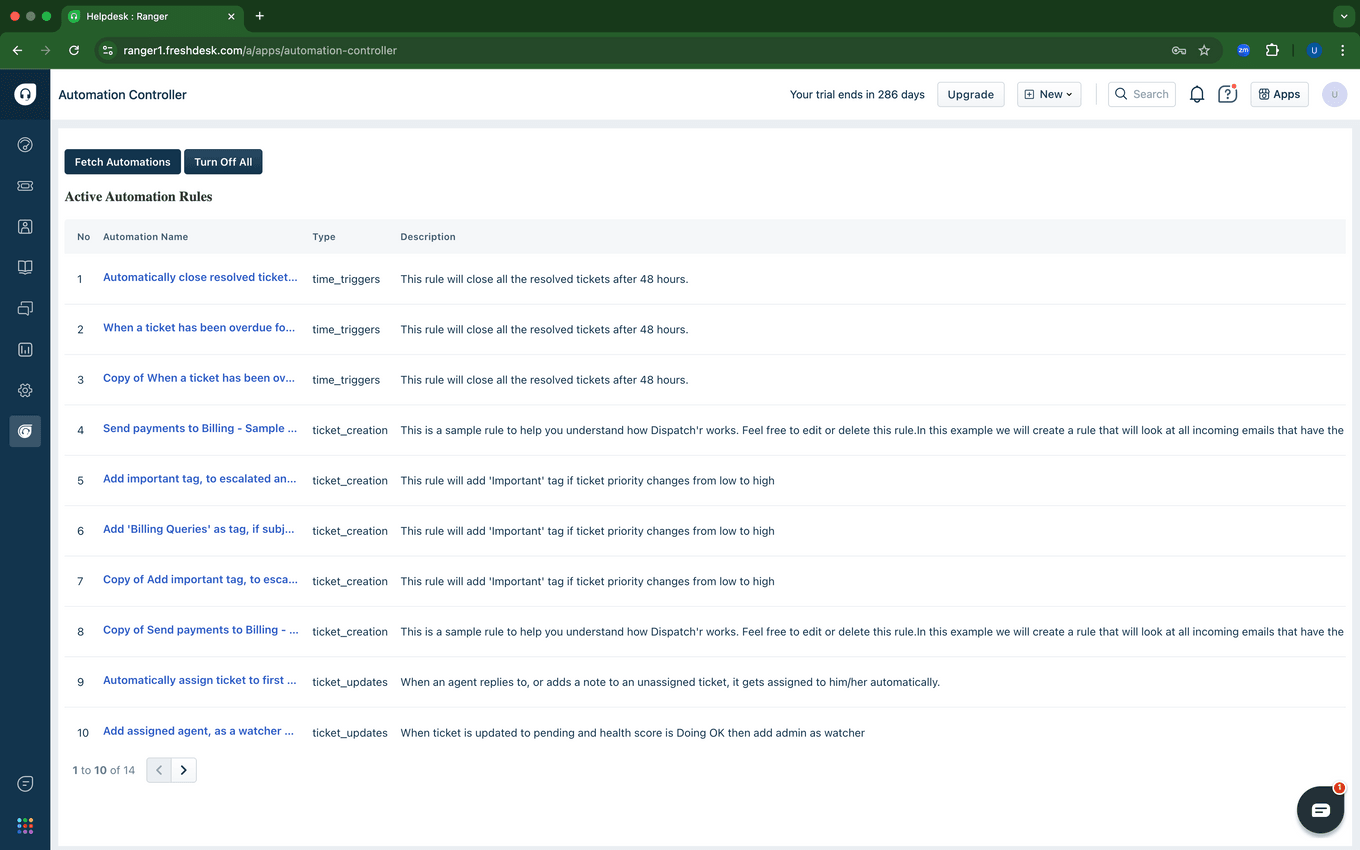Open the Dashboard gauge icon in sidebar
Viewport: 1360px width, 850px height.
[25, 145]
